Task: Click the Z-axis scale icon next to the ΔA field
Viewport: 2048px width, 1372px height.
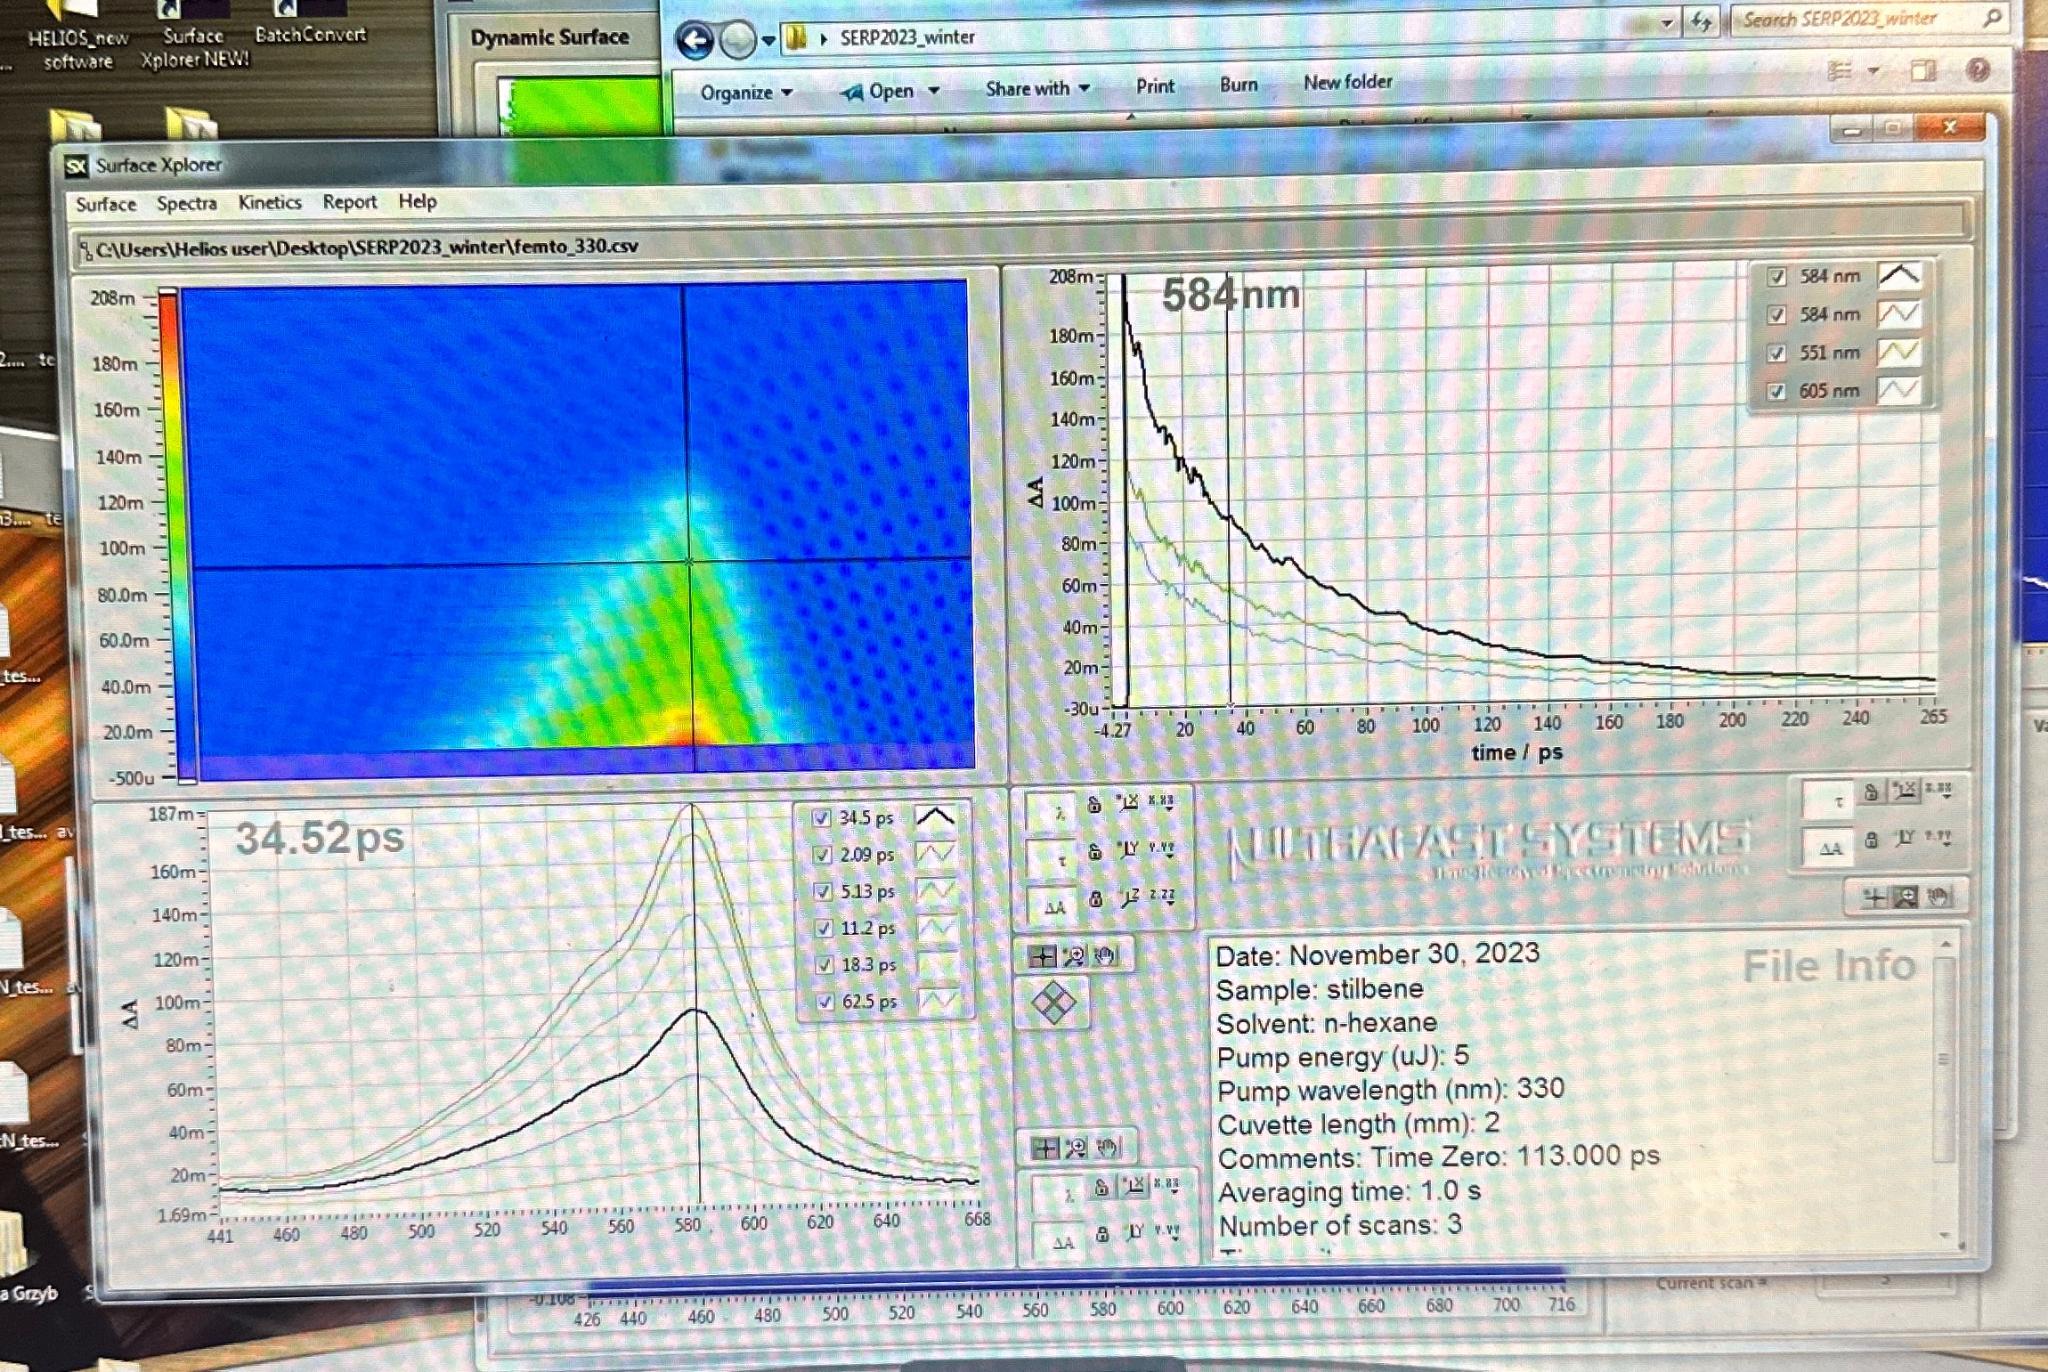Action: coord(1132,899)
